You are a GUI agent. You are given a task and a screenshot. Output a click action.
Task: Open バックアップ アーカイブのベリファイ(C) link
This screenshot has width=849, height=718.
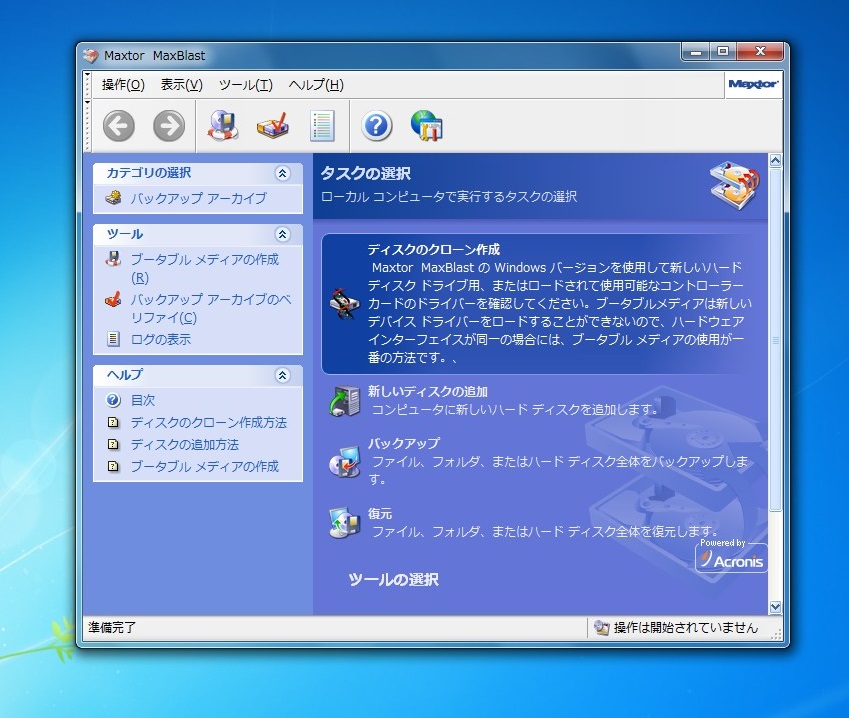(211, 308)
